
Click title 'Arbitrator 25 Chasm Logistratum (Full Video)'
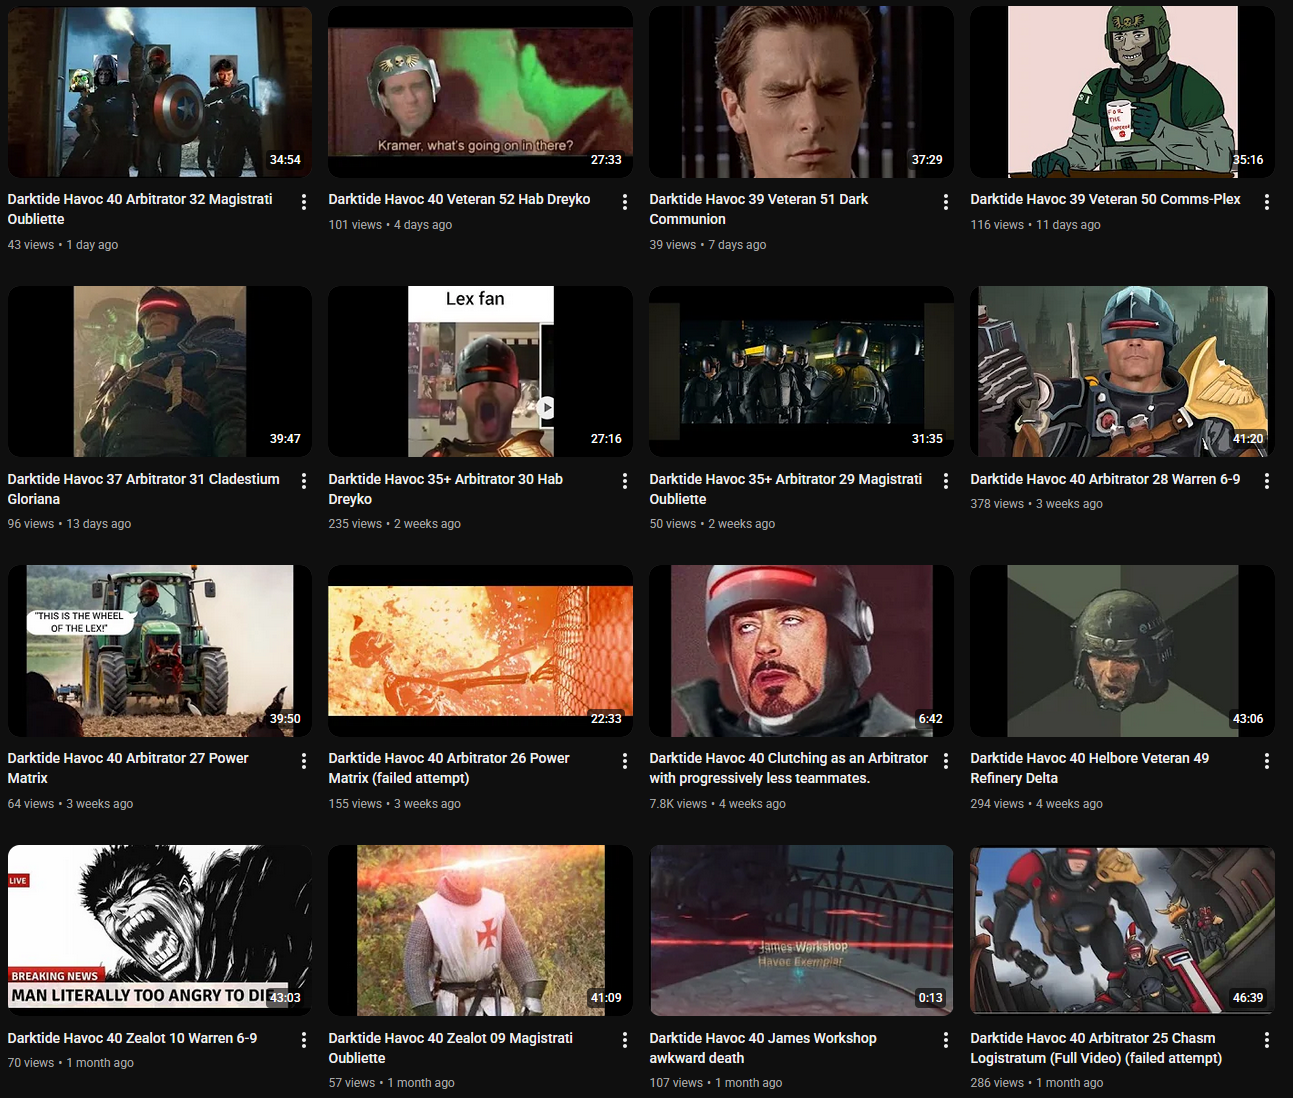[x=1097, y=1048]
